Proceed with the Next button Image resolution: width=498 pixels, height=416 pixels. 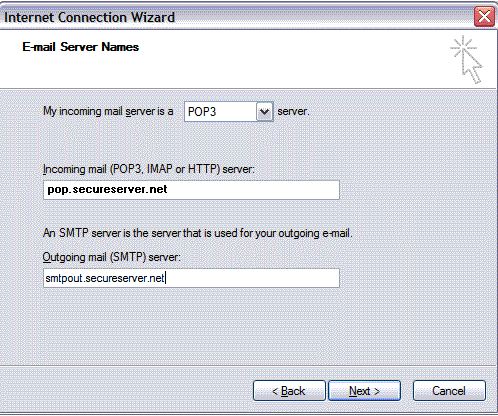(x=364, y=391)
